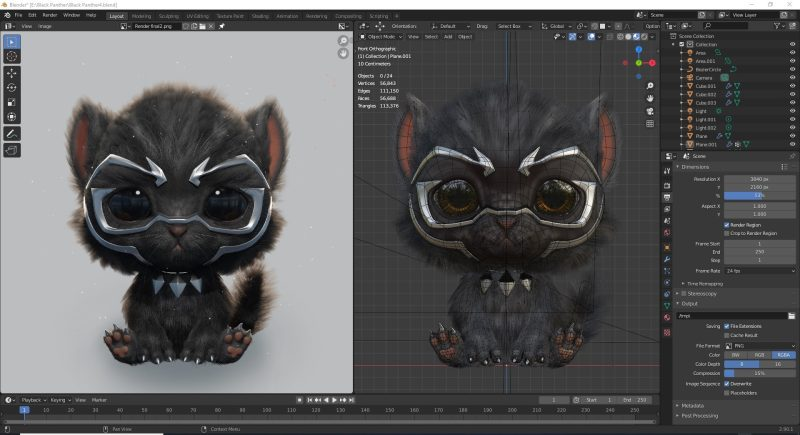800x435 pixels.
Task: Switch to the Shading workspace tab
Action: click(x=260, y=16)
